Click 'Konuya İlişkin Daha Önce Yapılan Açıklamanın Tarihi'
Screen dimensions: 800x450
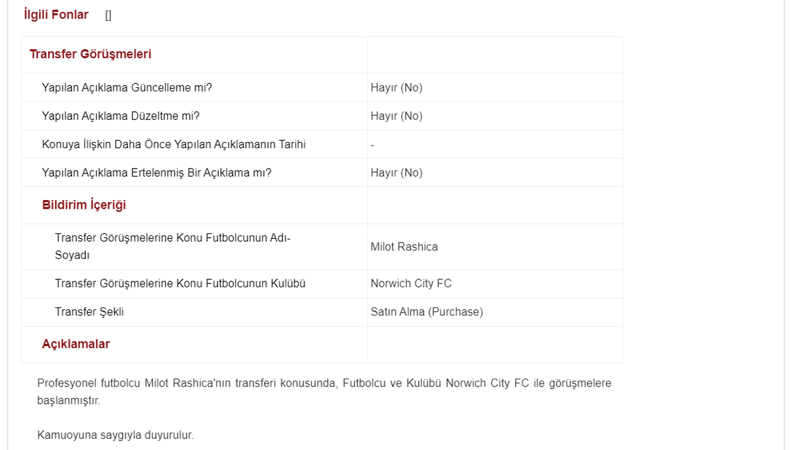click(x=173, y=144)
